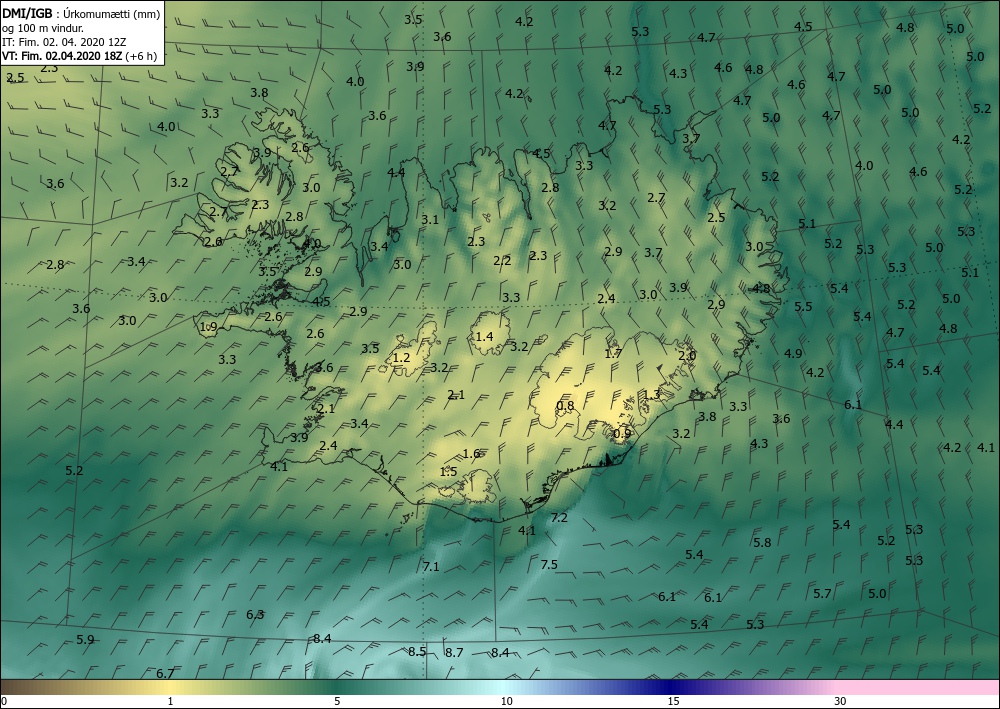The image size is (1000, 709).
Task: Click the 5.8 value southeast of Iceland
Action: (762, 542)
